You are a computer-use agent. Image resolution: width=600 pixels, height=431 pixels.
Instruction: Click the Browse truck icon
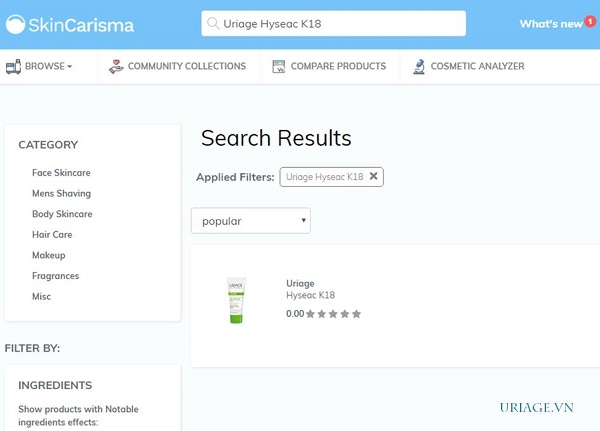tap(14, 67)
